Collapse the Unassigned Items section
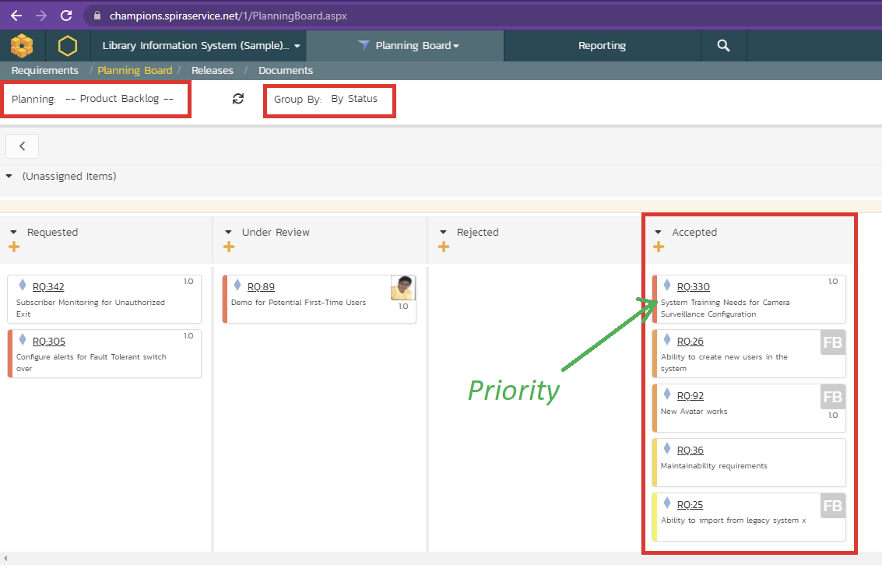Screen dimensions: 882x568 (x=10, y=177)
